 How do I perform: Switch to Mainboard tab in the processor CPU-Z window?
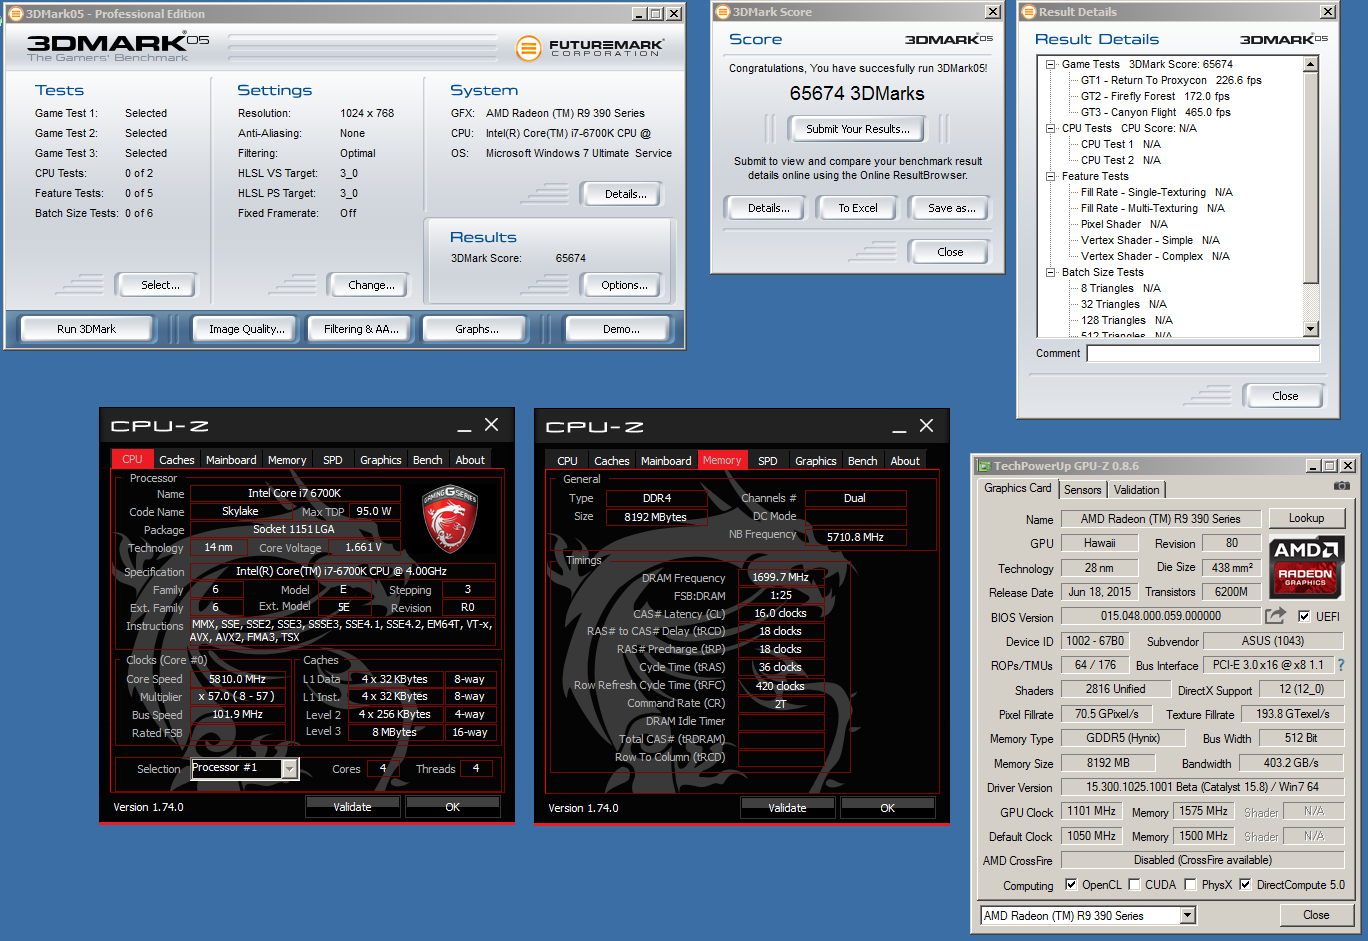click(x=231, y=460)
